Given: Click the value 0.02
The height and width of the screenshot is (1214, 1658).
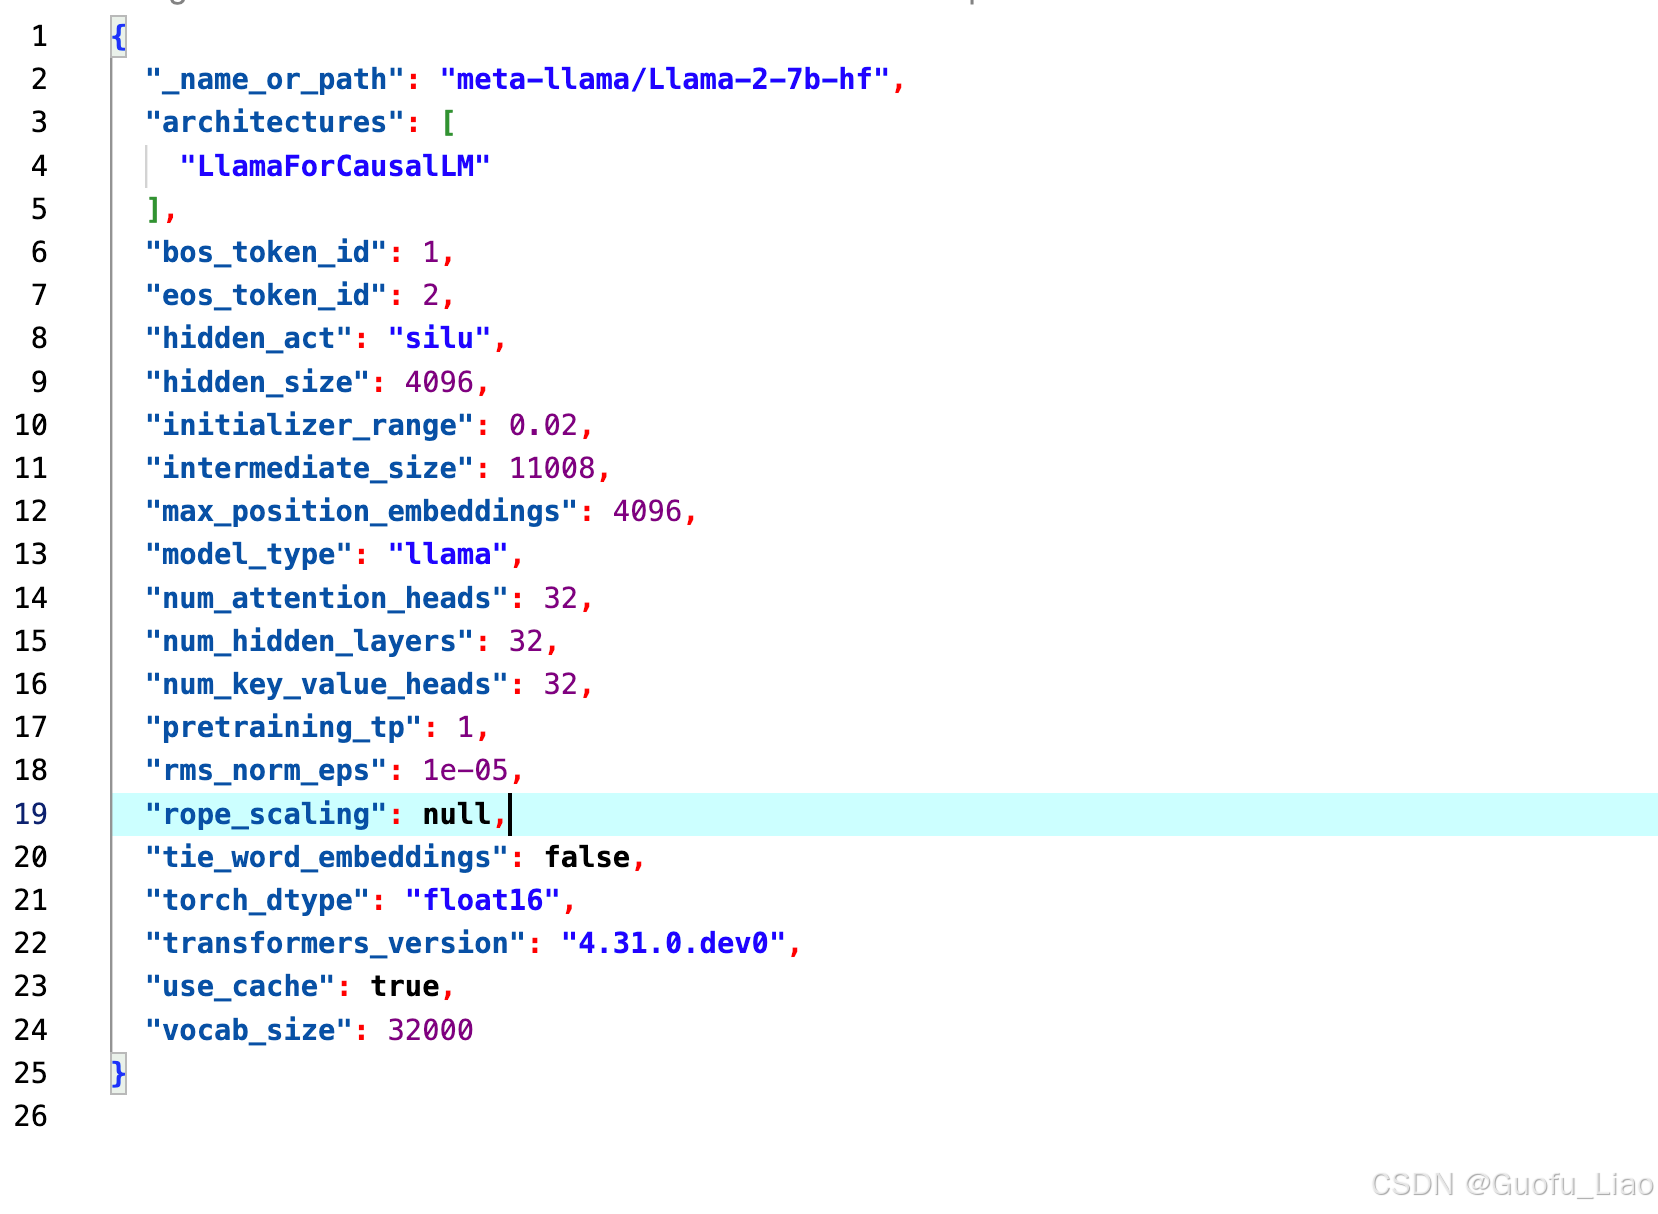Looking at the screenshot, I should (x=543, y=425).
